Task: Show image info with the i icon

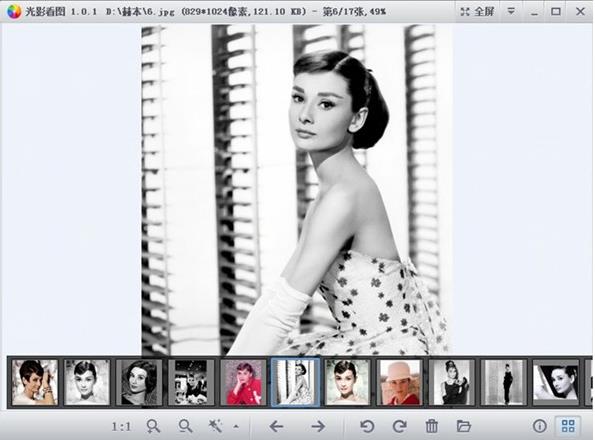Action: click(540, 426)
